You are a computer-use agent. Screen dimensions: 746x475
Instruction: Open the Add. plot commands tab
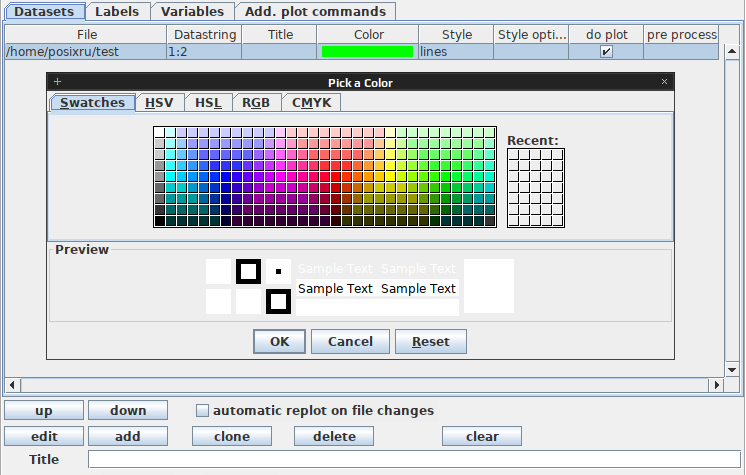point(315,11)
